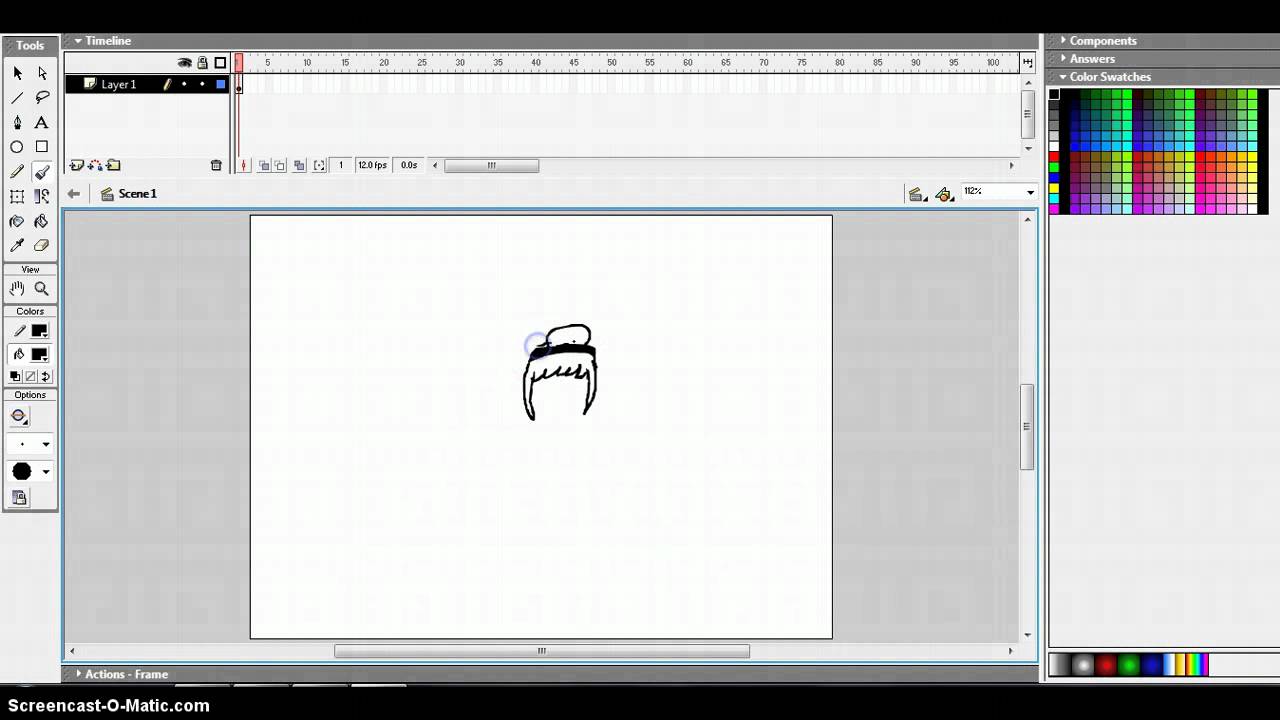Select the Arrow selection tool
Screen dimensions: 1280x720
17,73
